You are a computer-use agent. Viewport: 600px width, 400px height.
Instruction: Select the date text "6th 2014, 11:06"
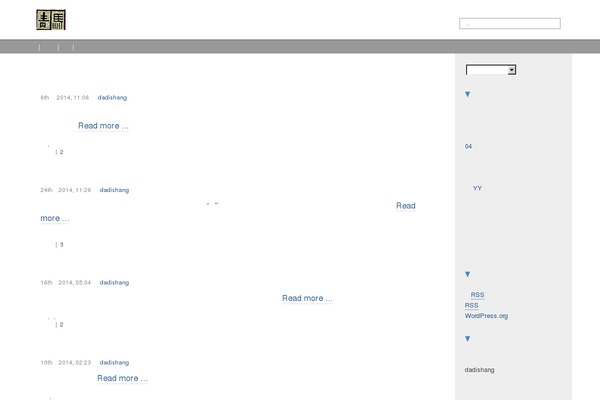pyautogui.click(x=65, y=98)
